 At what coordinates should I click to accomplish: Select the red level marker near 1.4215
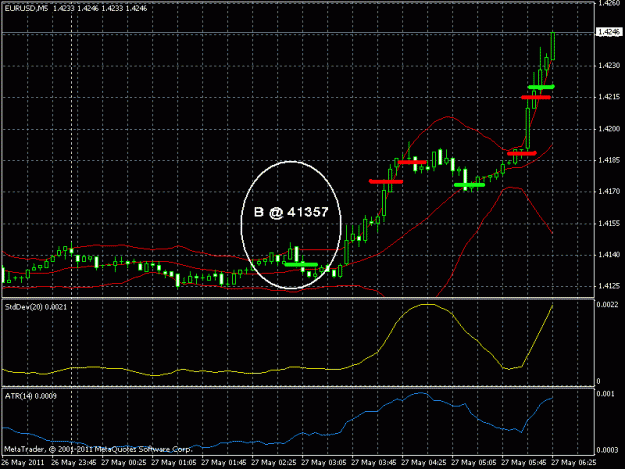tap(536, 97)
